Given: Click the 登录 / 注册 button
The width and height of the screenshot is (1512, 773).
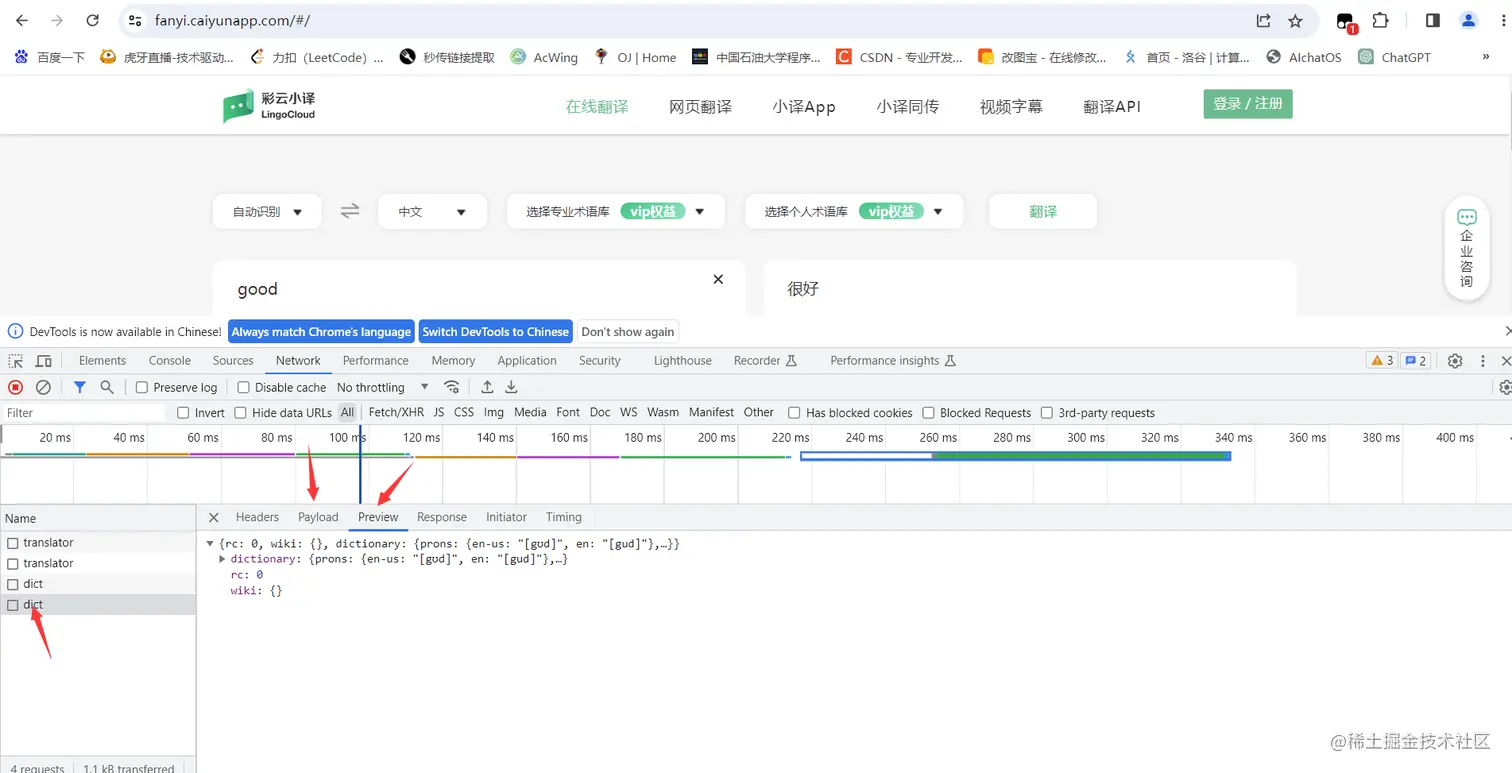Looking at the screenshot, I should click(x=1248, y=104).
